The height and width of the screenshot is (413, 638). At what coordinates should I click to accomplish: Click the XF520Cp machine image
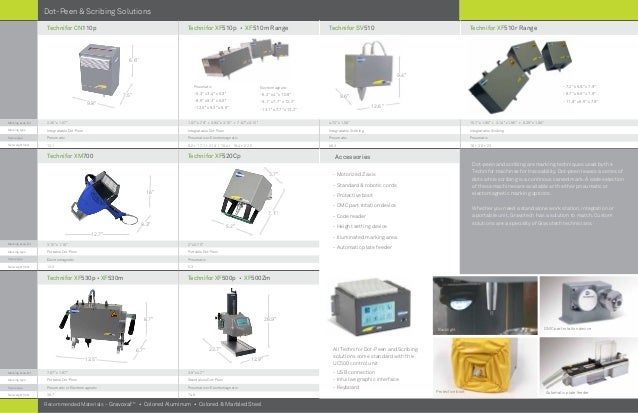(245, 194)
